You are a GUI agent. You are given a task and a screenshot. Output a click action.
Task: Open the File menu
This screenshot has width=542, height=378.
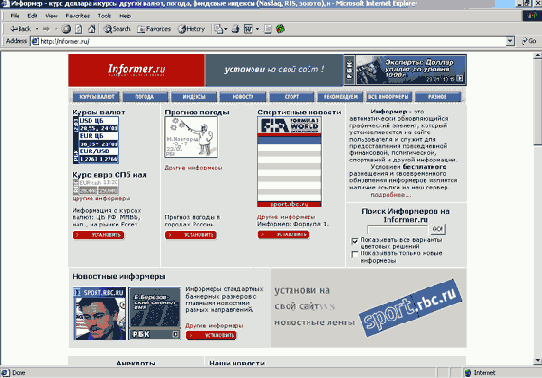point(15,16)
